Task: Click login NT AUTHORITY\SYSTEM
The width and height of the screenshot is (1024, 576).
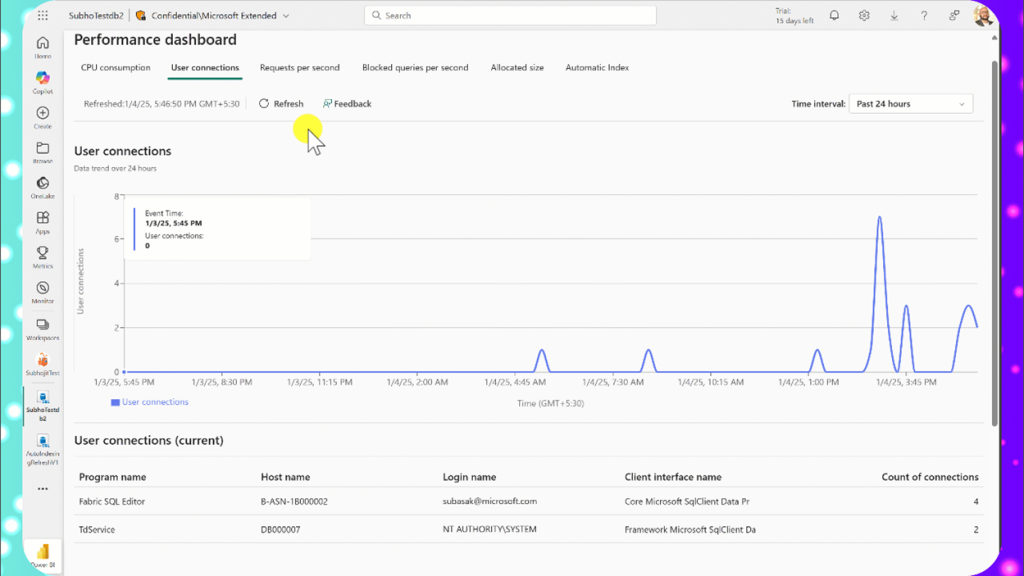Action: [490, 530]
